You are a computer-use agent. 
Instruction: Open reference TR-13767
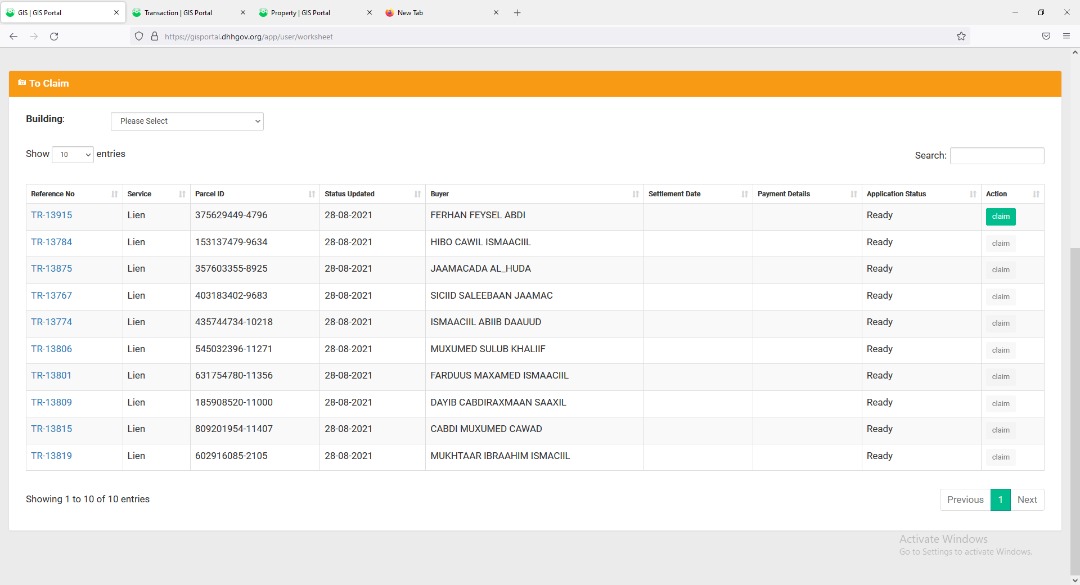coord(52,296)
